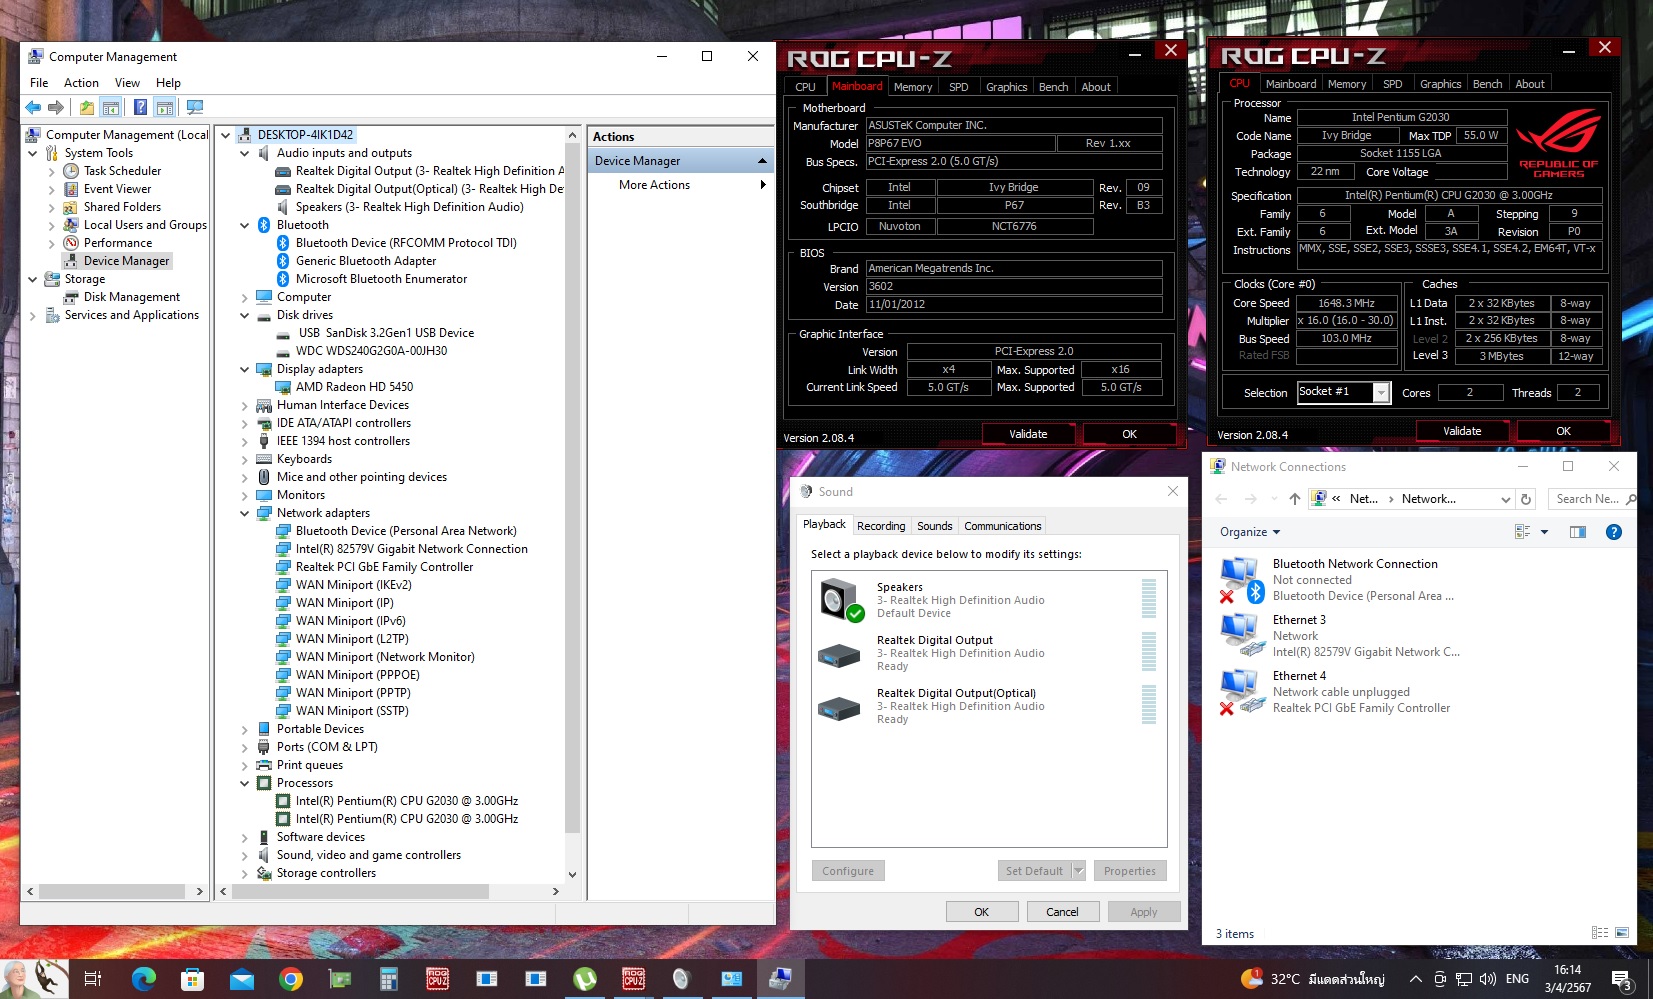The image size is (1653, 999).
Task: Select Performance in the console tree
Action: (118, 243)
